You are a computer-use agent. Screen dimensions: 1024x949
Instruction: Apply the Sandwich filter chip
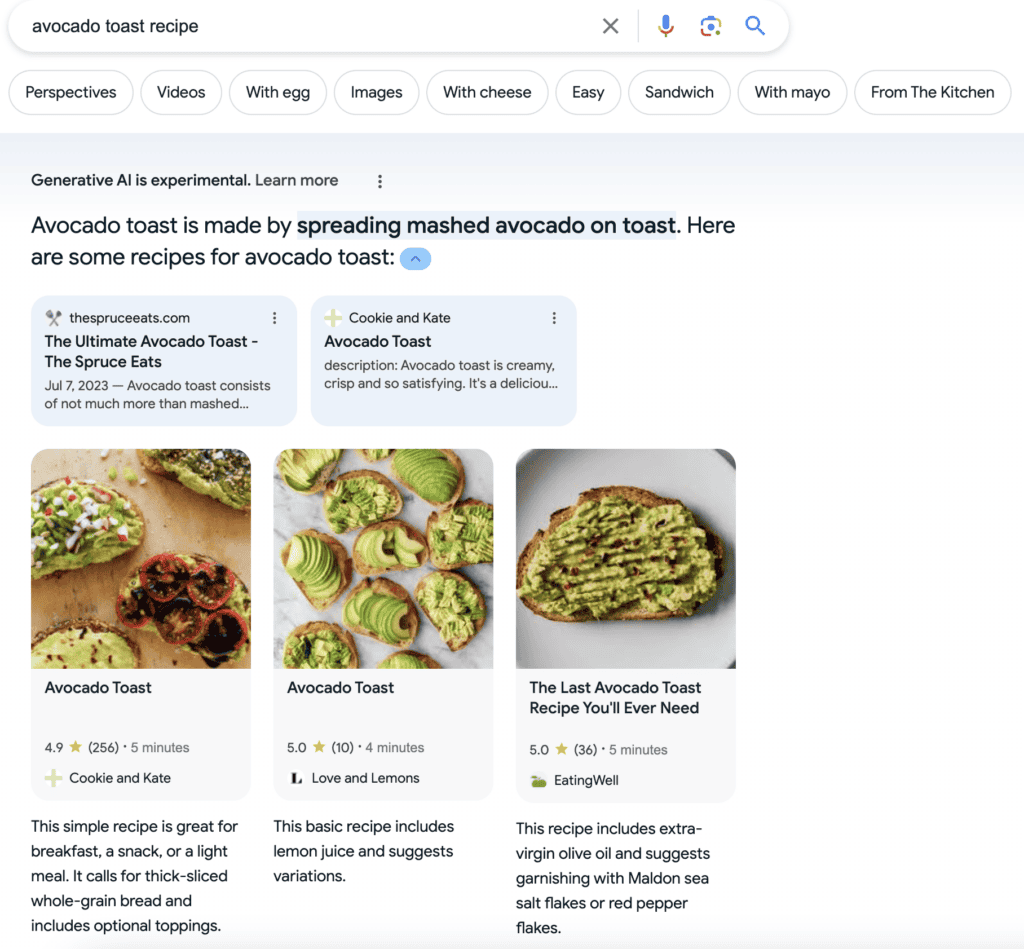pos(679,92)
